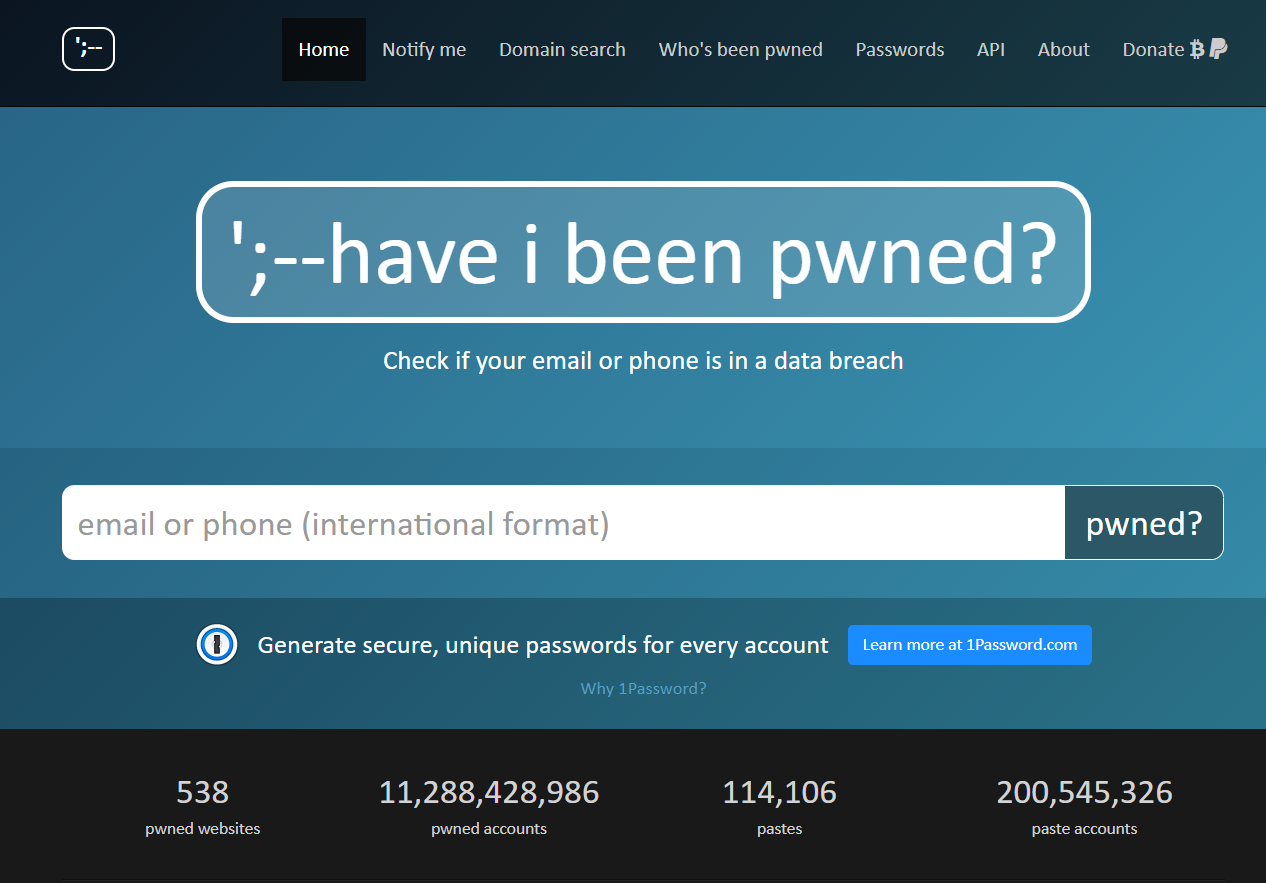This screenshot has height=883, width=1266.
Task: Open Domain search in the navigation bar
Action: tap(562, 49)
